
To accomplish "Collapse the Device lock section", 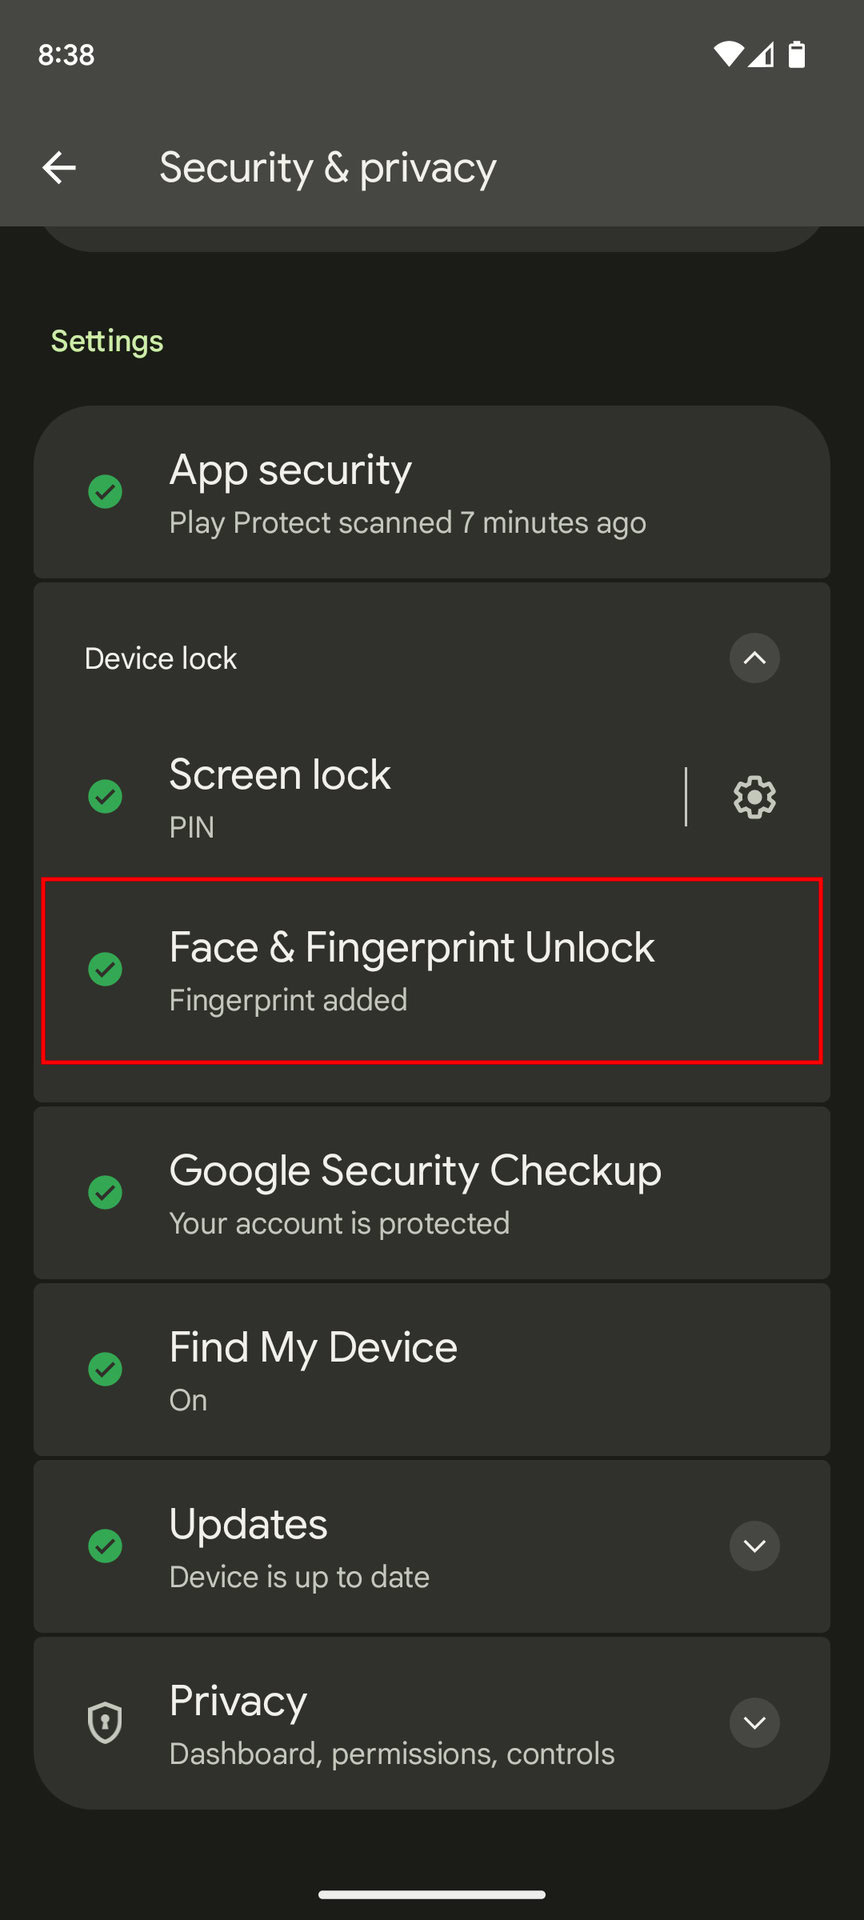I will click(754, 658).
